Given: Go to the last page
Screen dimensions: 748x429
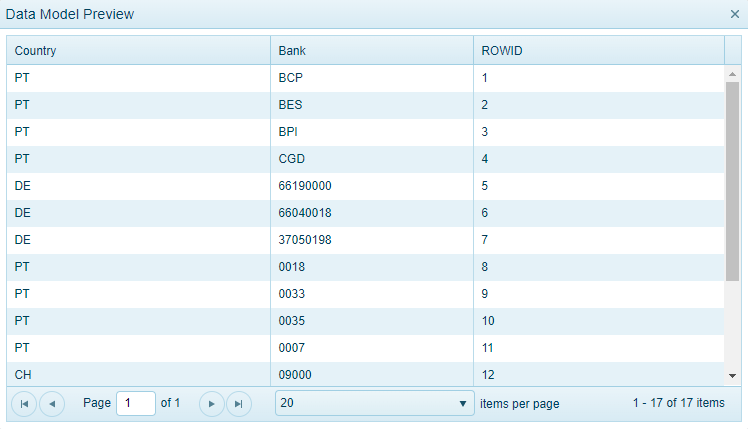Looking at the screenshot, I should [237, 403].
